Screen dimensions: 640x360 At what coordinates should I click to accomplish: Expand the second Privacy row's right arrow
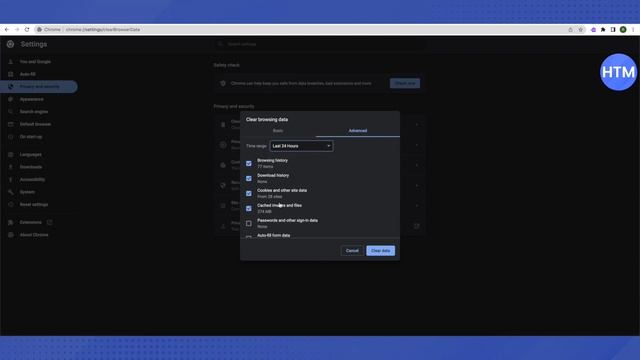click(x=417, y=145)
